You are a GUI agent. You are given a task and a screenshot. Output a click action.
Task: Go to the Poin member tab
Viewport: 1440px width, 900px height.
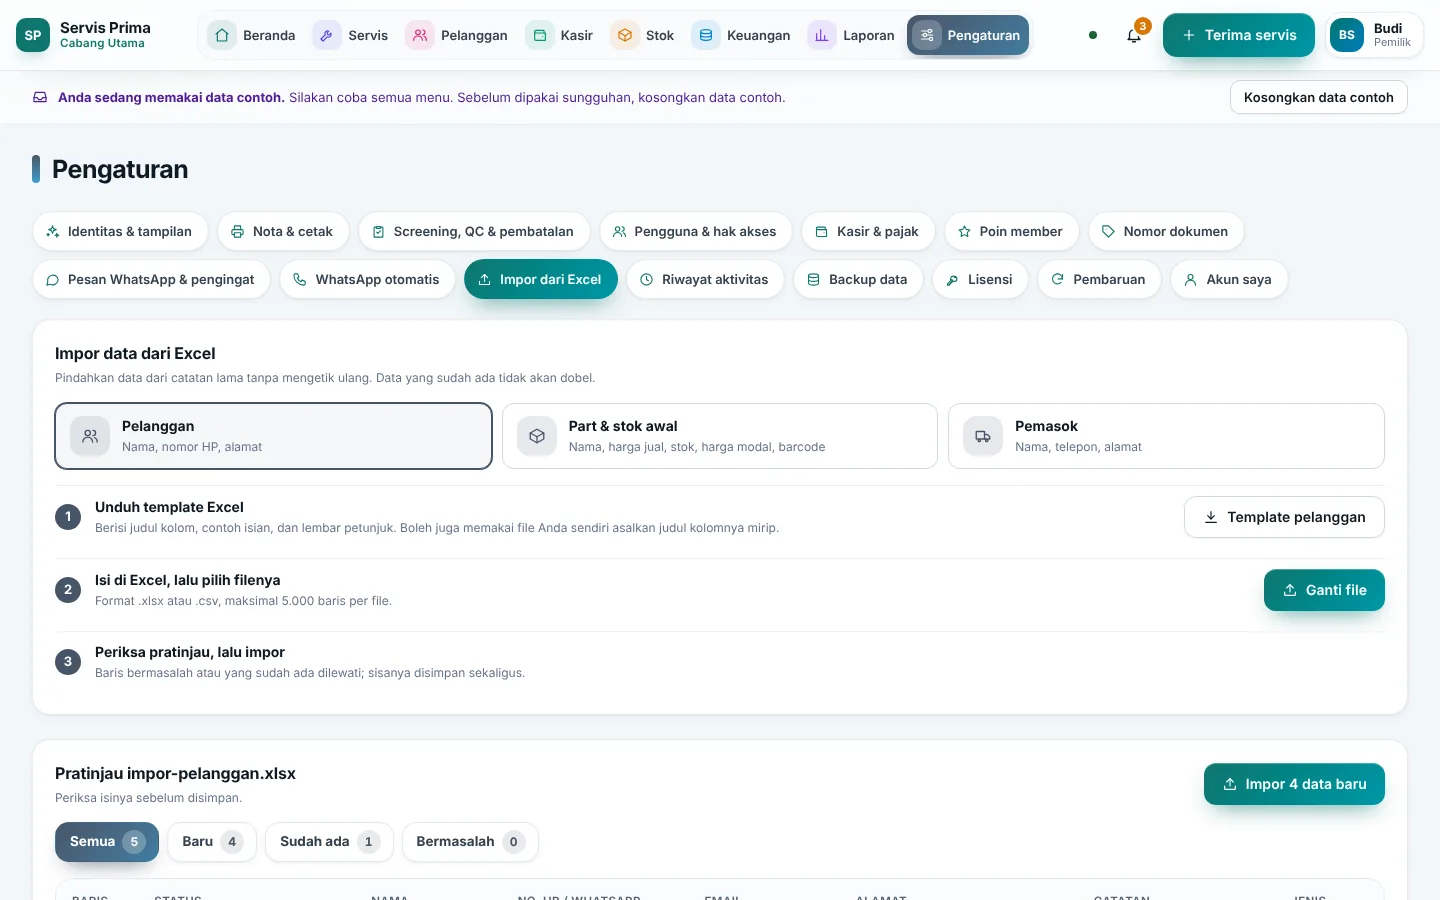(x=1012, y=231)
